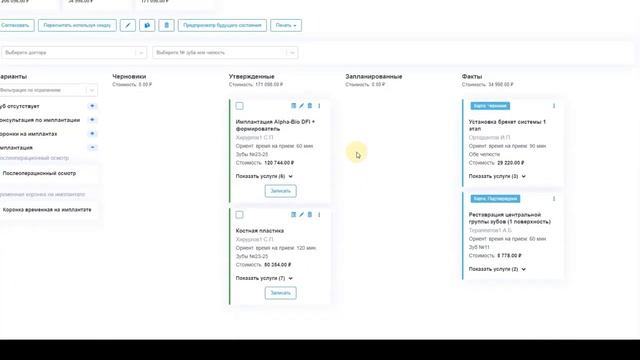
Task: Open three-dot menu on Реставрация центральной группы card
Action: 554,199
